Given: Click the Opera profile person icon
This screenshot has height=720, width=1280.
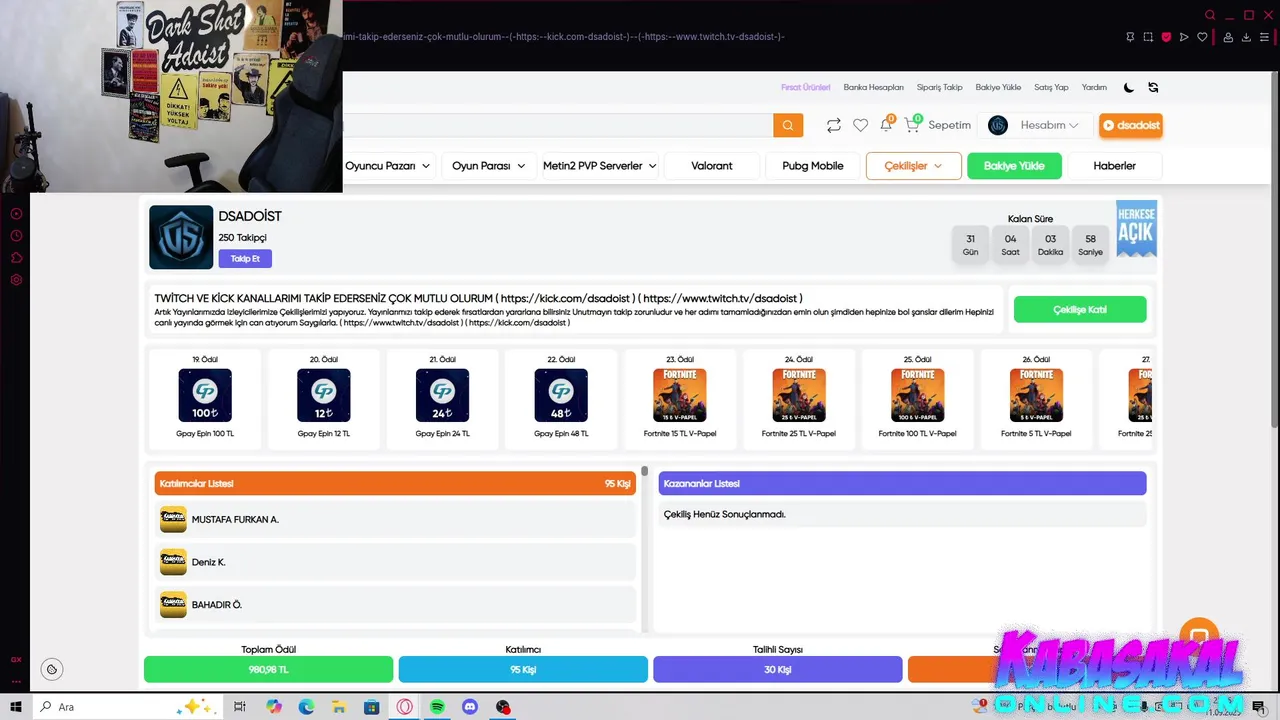Looking at the screenshot, I should pyautogui.click(x=1229, y=37).
